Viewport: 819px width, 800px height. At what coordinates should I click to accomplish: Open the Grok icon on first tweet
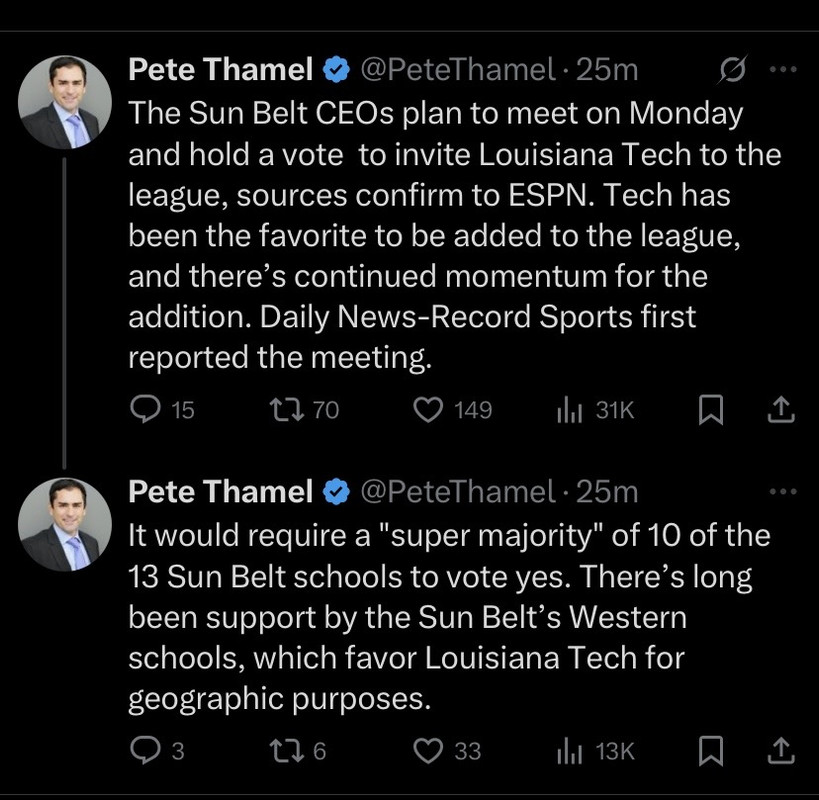coord(733,70)
